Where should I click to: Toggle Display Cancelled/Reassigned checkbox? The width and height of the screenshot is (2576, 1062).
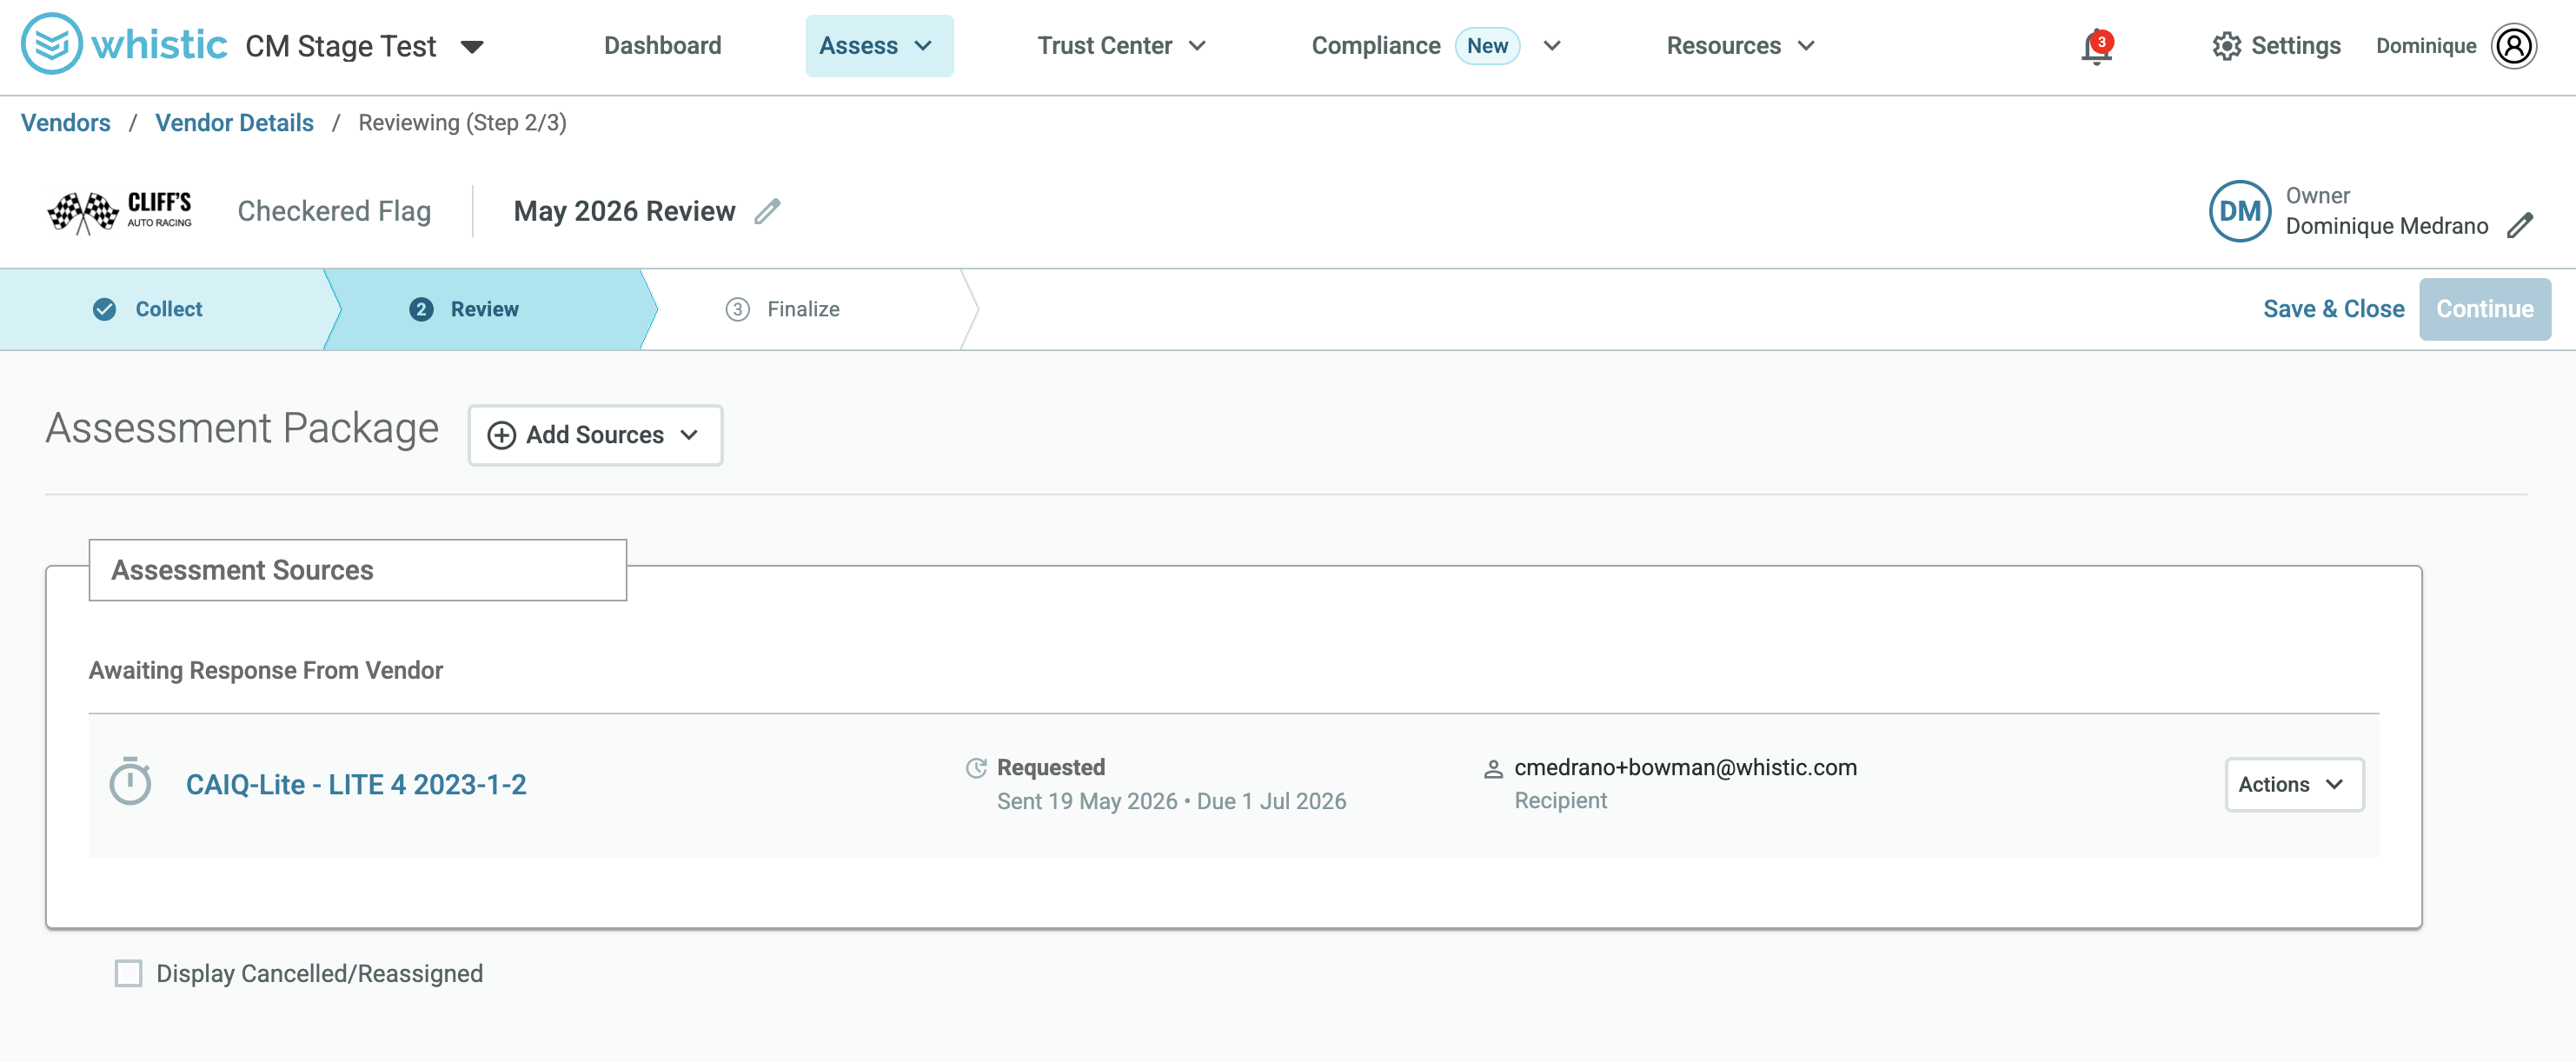point(128,973)
